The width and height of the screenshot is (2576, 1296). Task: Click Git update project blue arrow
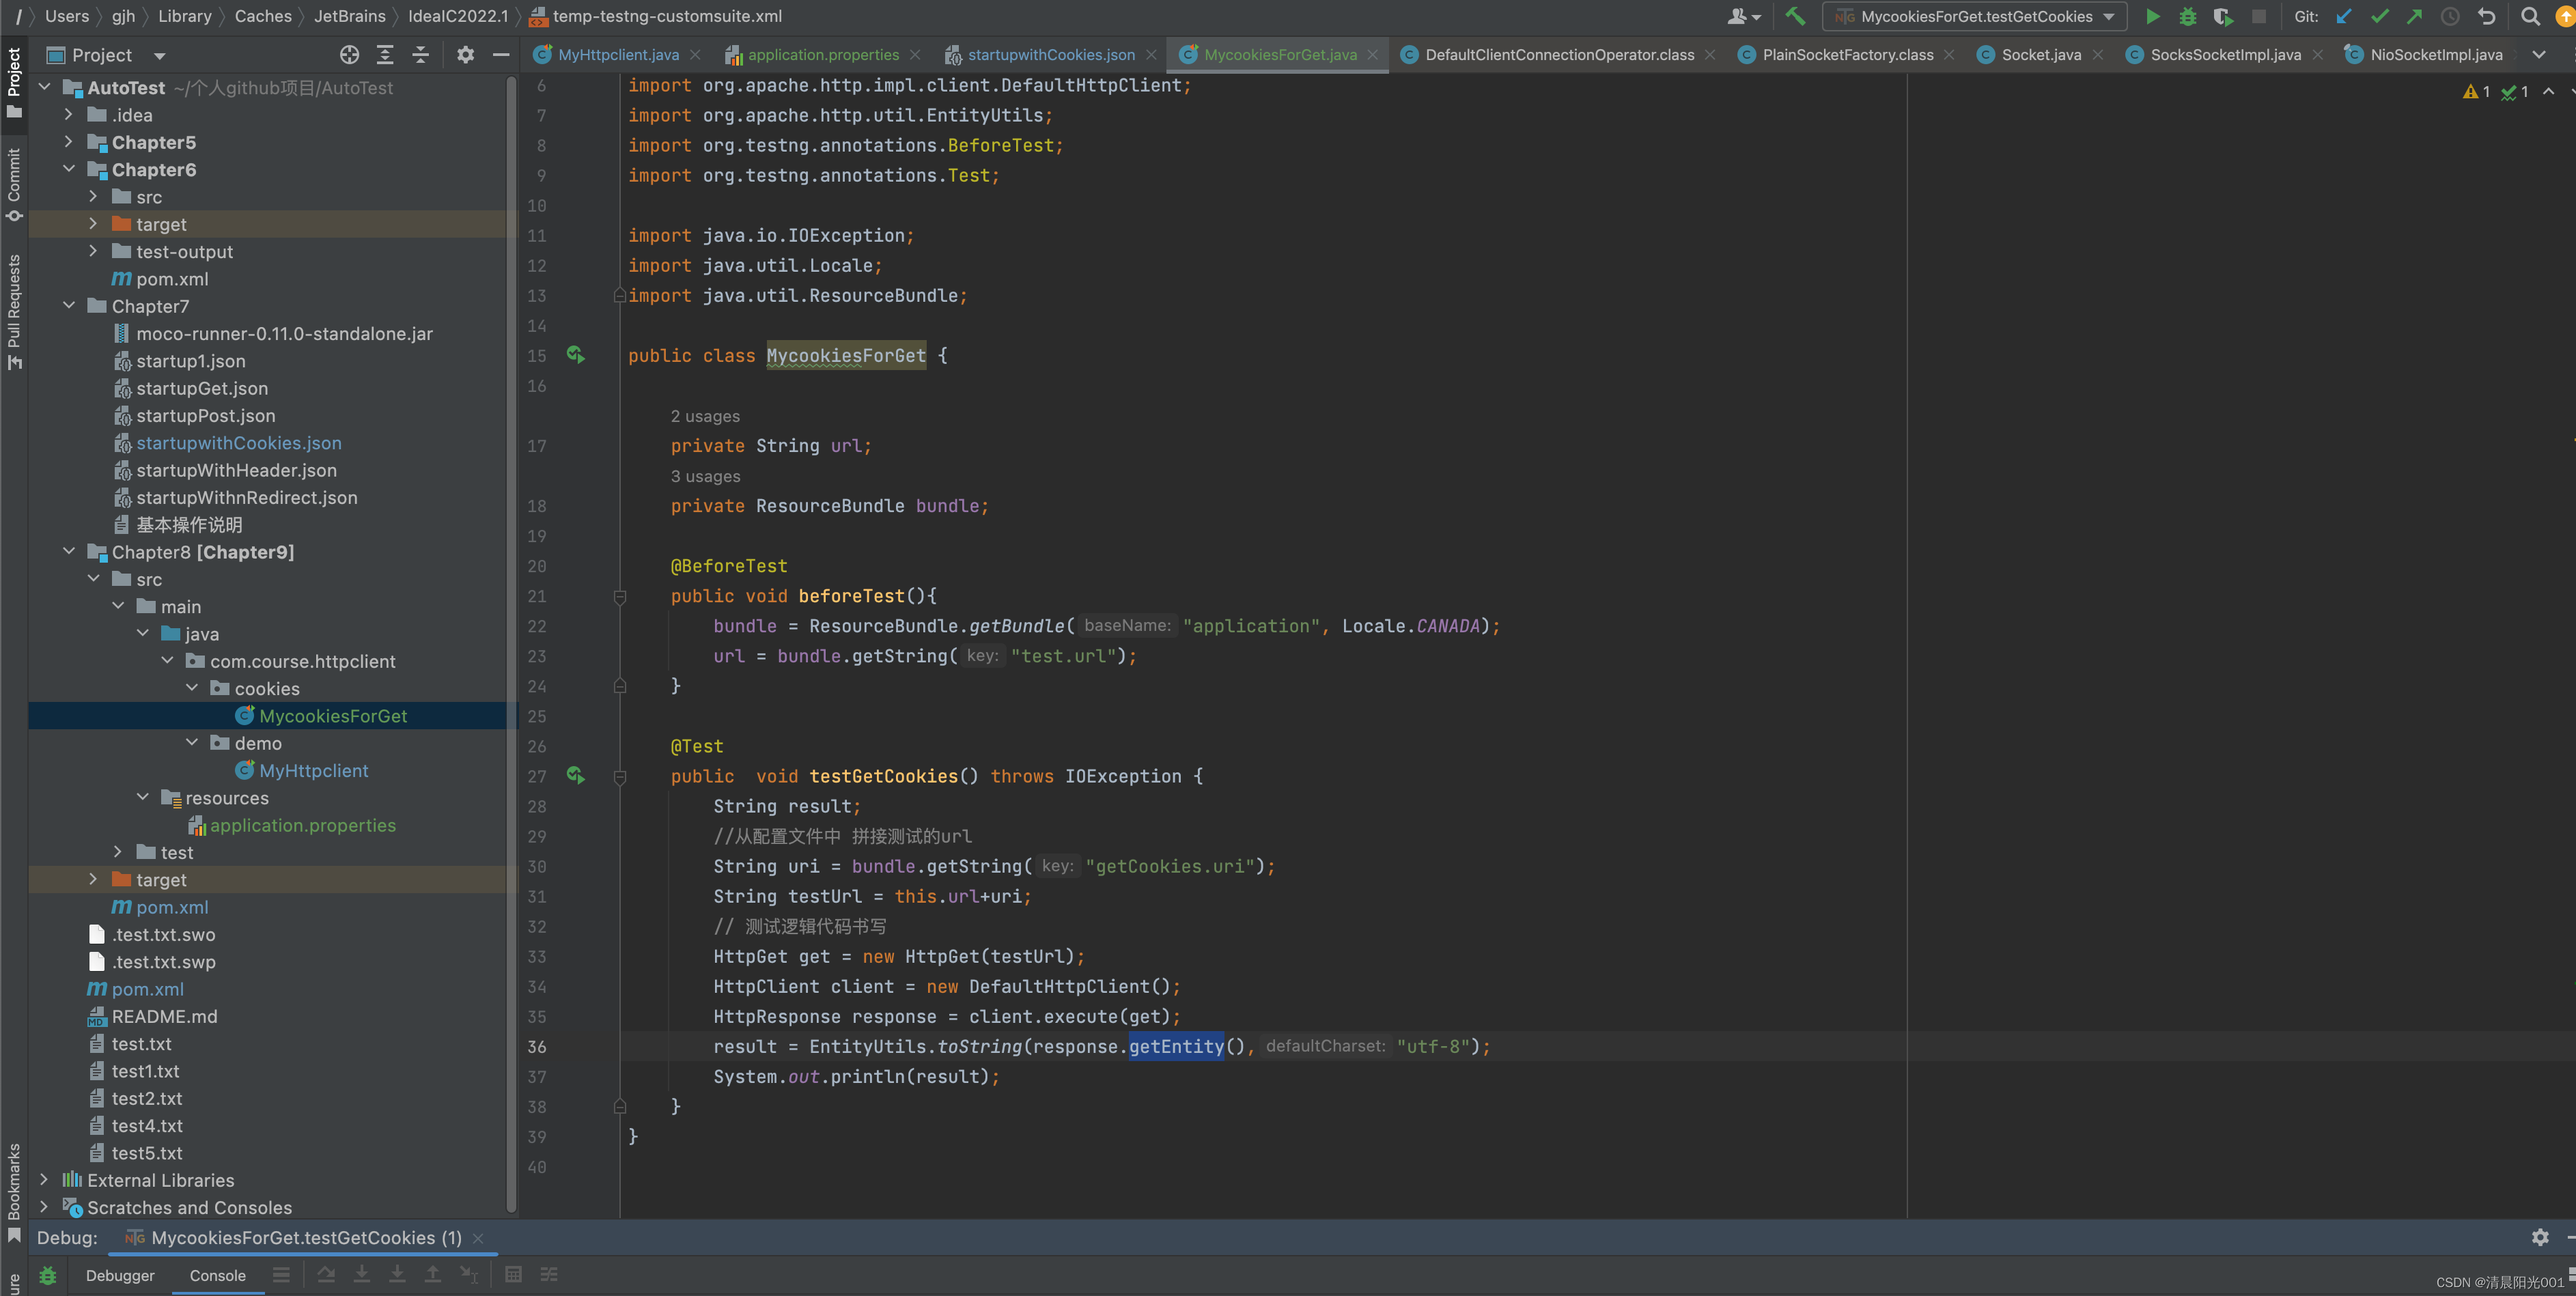pos(2344,16)
